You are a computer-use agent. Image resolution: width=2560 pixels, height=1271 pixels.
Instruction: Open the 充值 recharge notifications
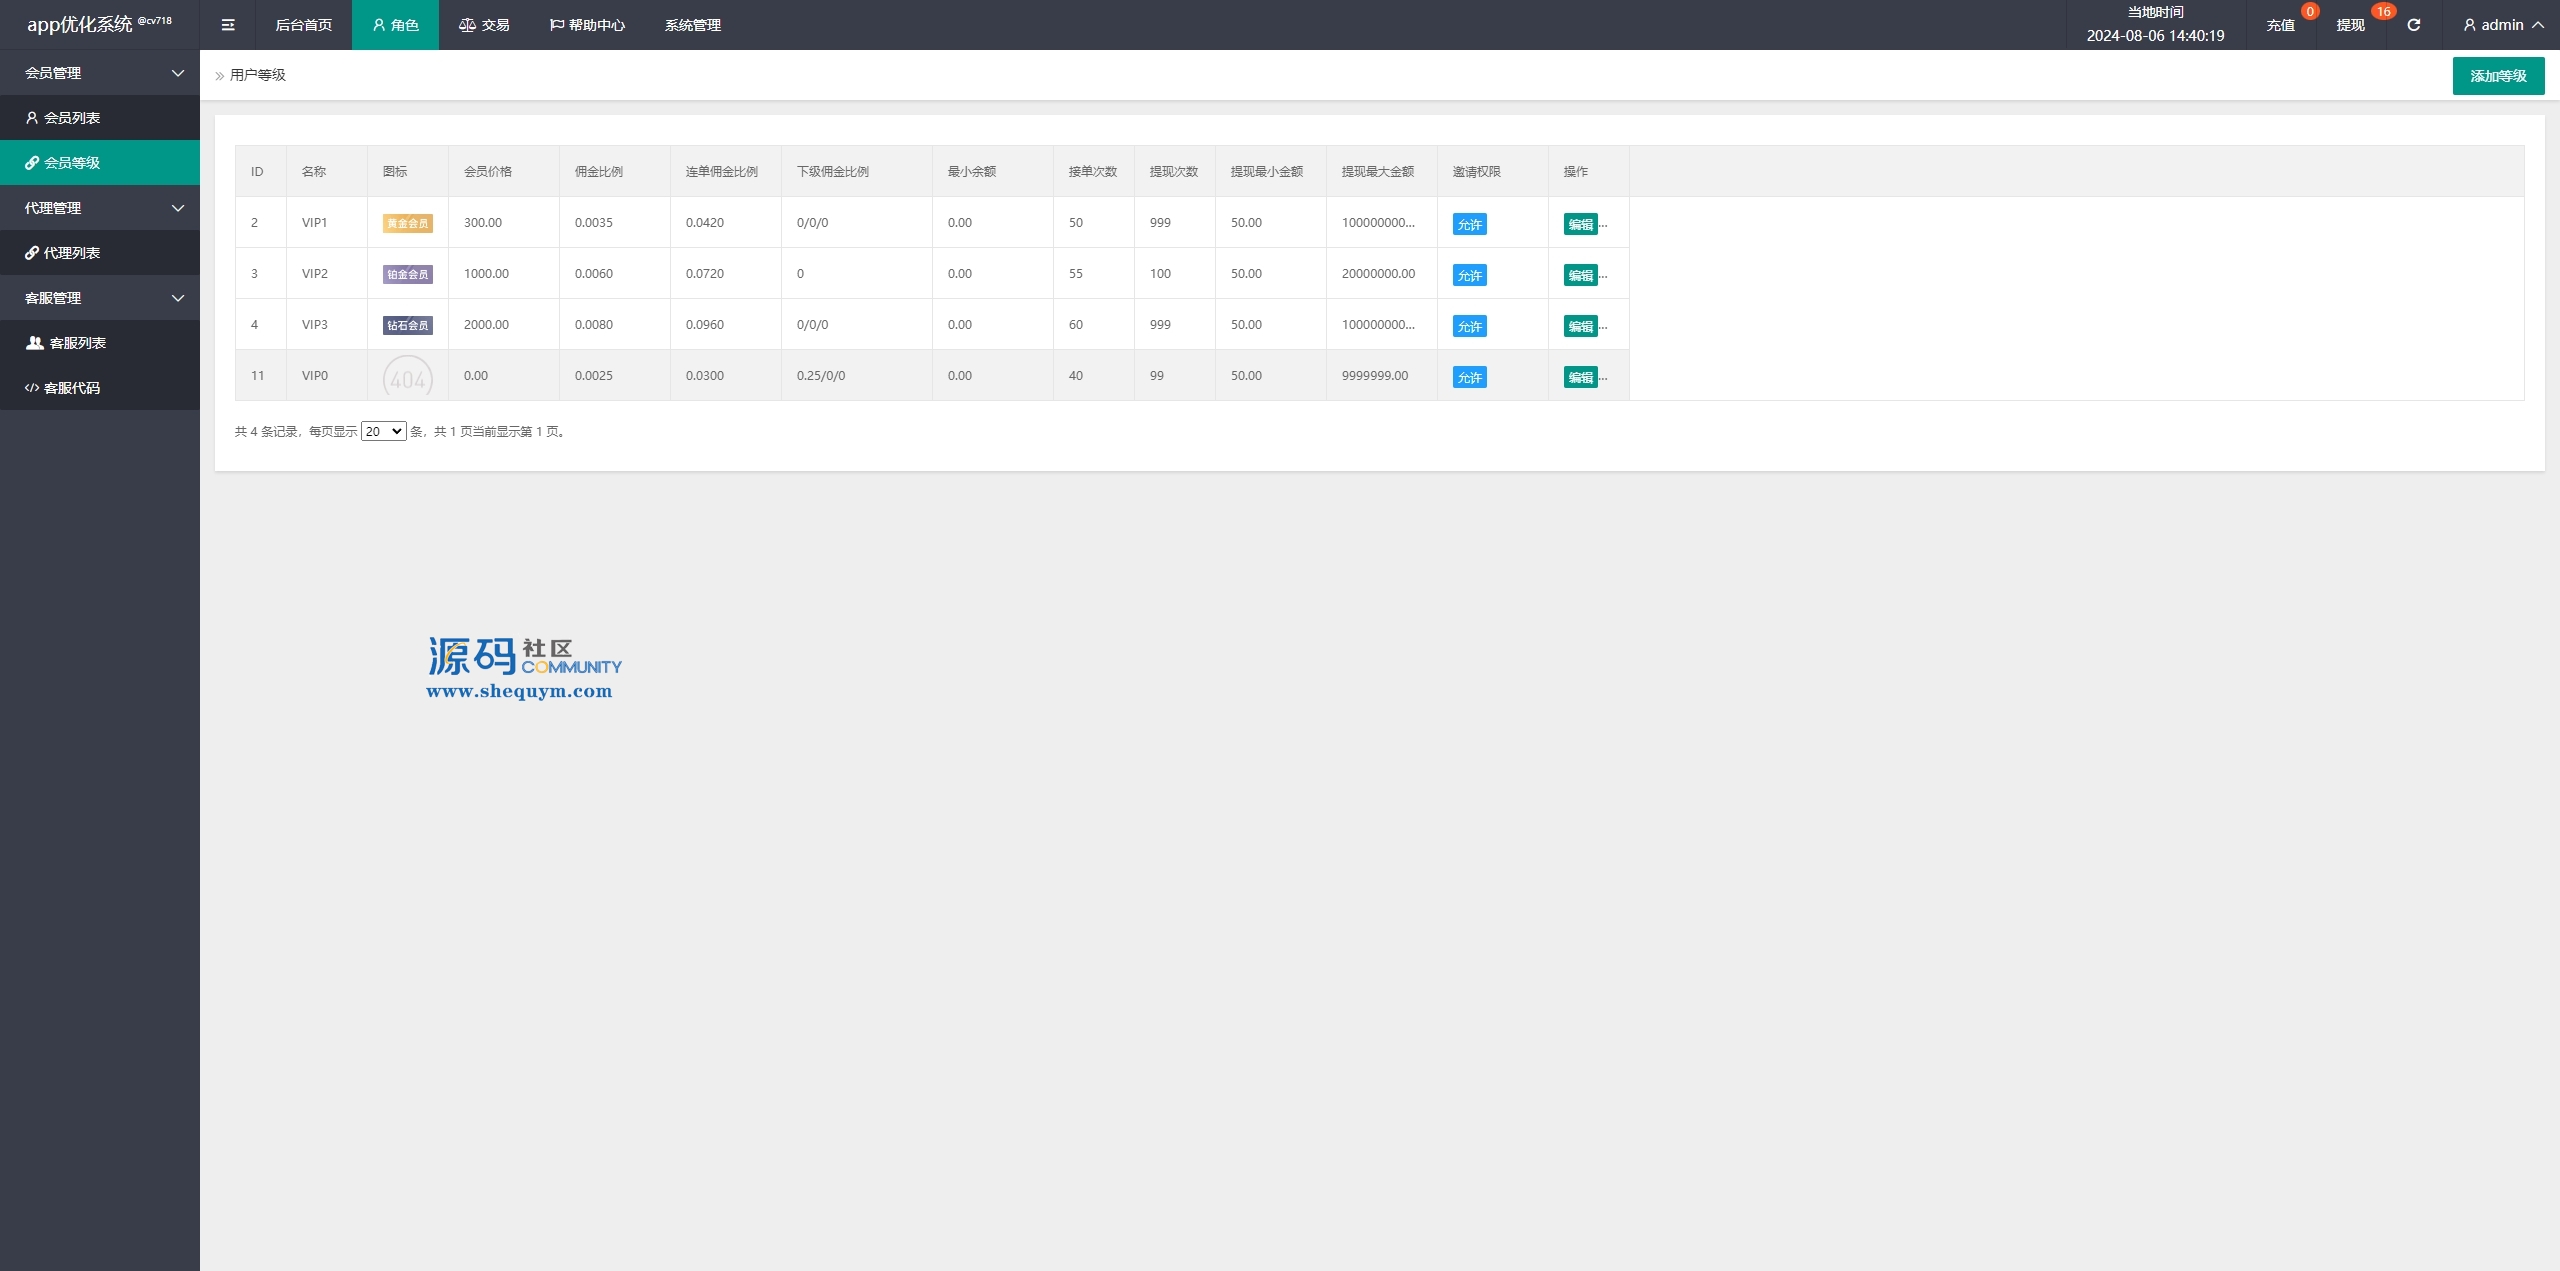[x=2280, y=25]
